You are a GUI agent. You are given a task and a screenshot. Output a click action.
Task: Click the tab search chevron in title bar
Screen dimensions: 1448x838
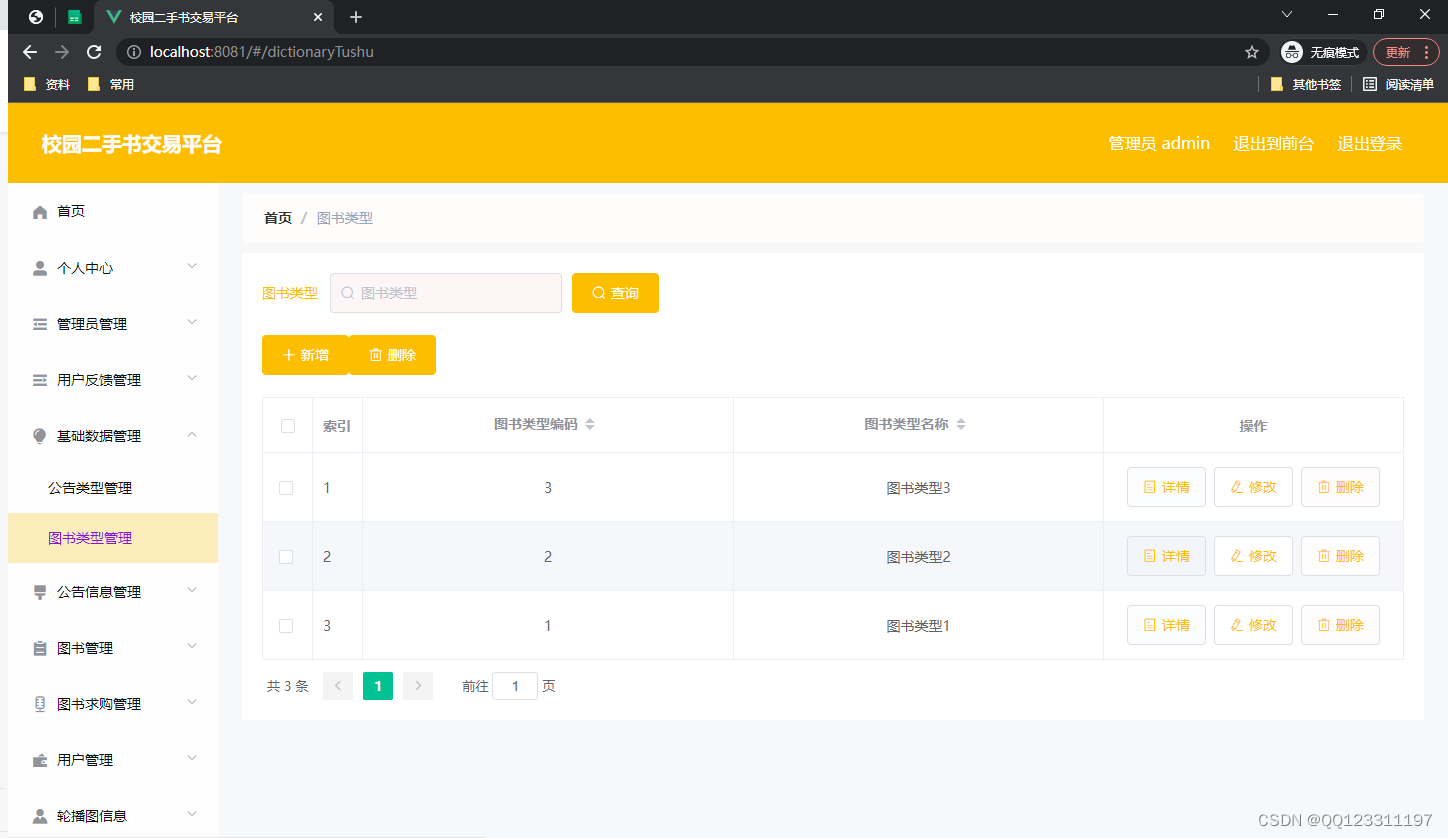(1287, 14)
